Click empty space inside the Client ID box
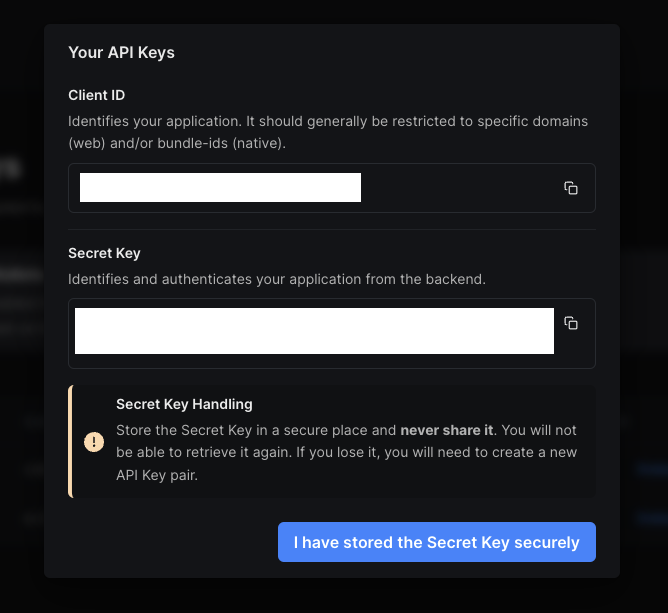This screenshot has width=668, height=613. pos(460,188)
